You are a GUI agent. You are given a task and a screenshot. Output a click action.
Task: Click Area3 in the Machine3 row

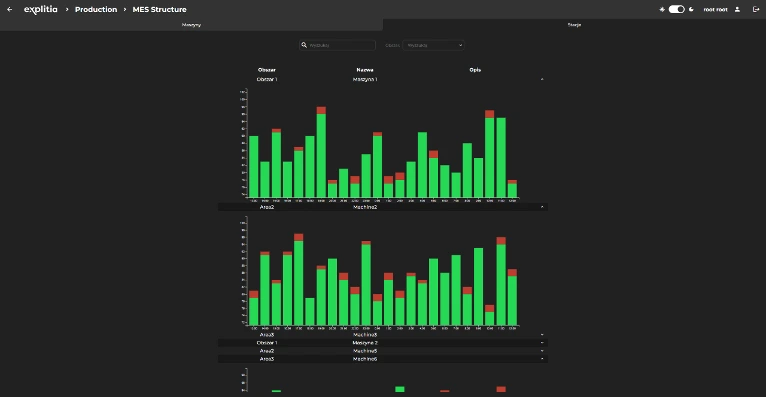pos(267,335)
